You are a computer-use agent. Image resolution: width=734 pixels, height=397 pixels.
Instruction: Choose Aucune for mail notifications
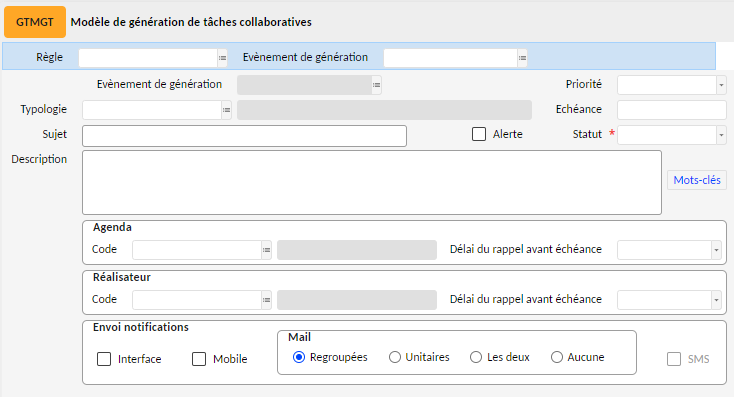click(x=557, y=357)
